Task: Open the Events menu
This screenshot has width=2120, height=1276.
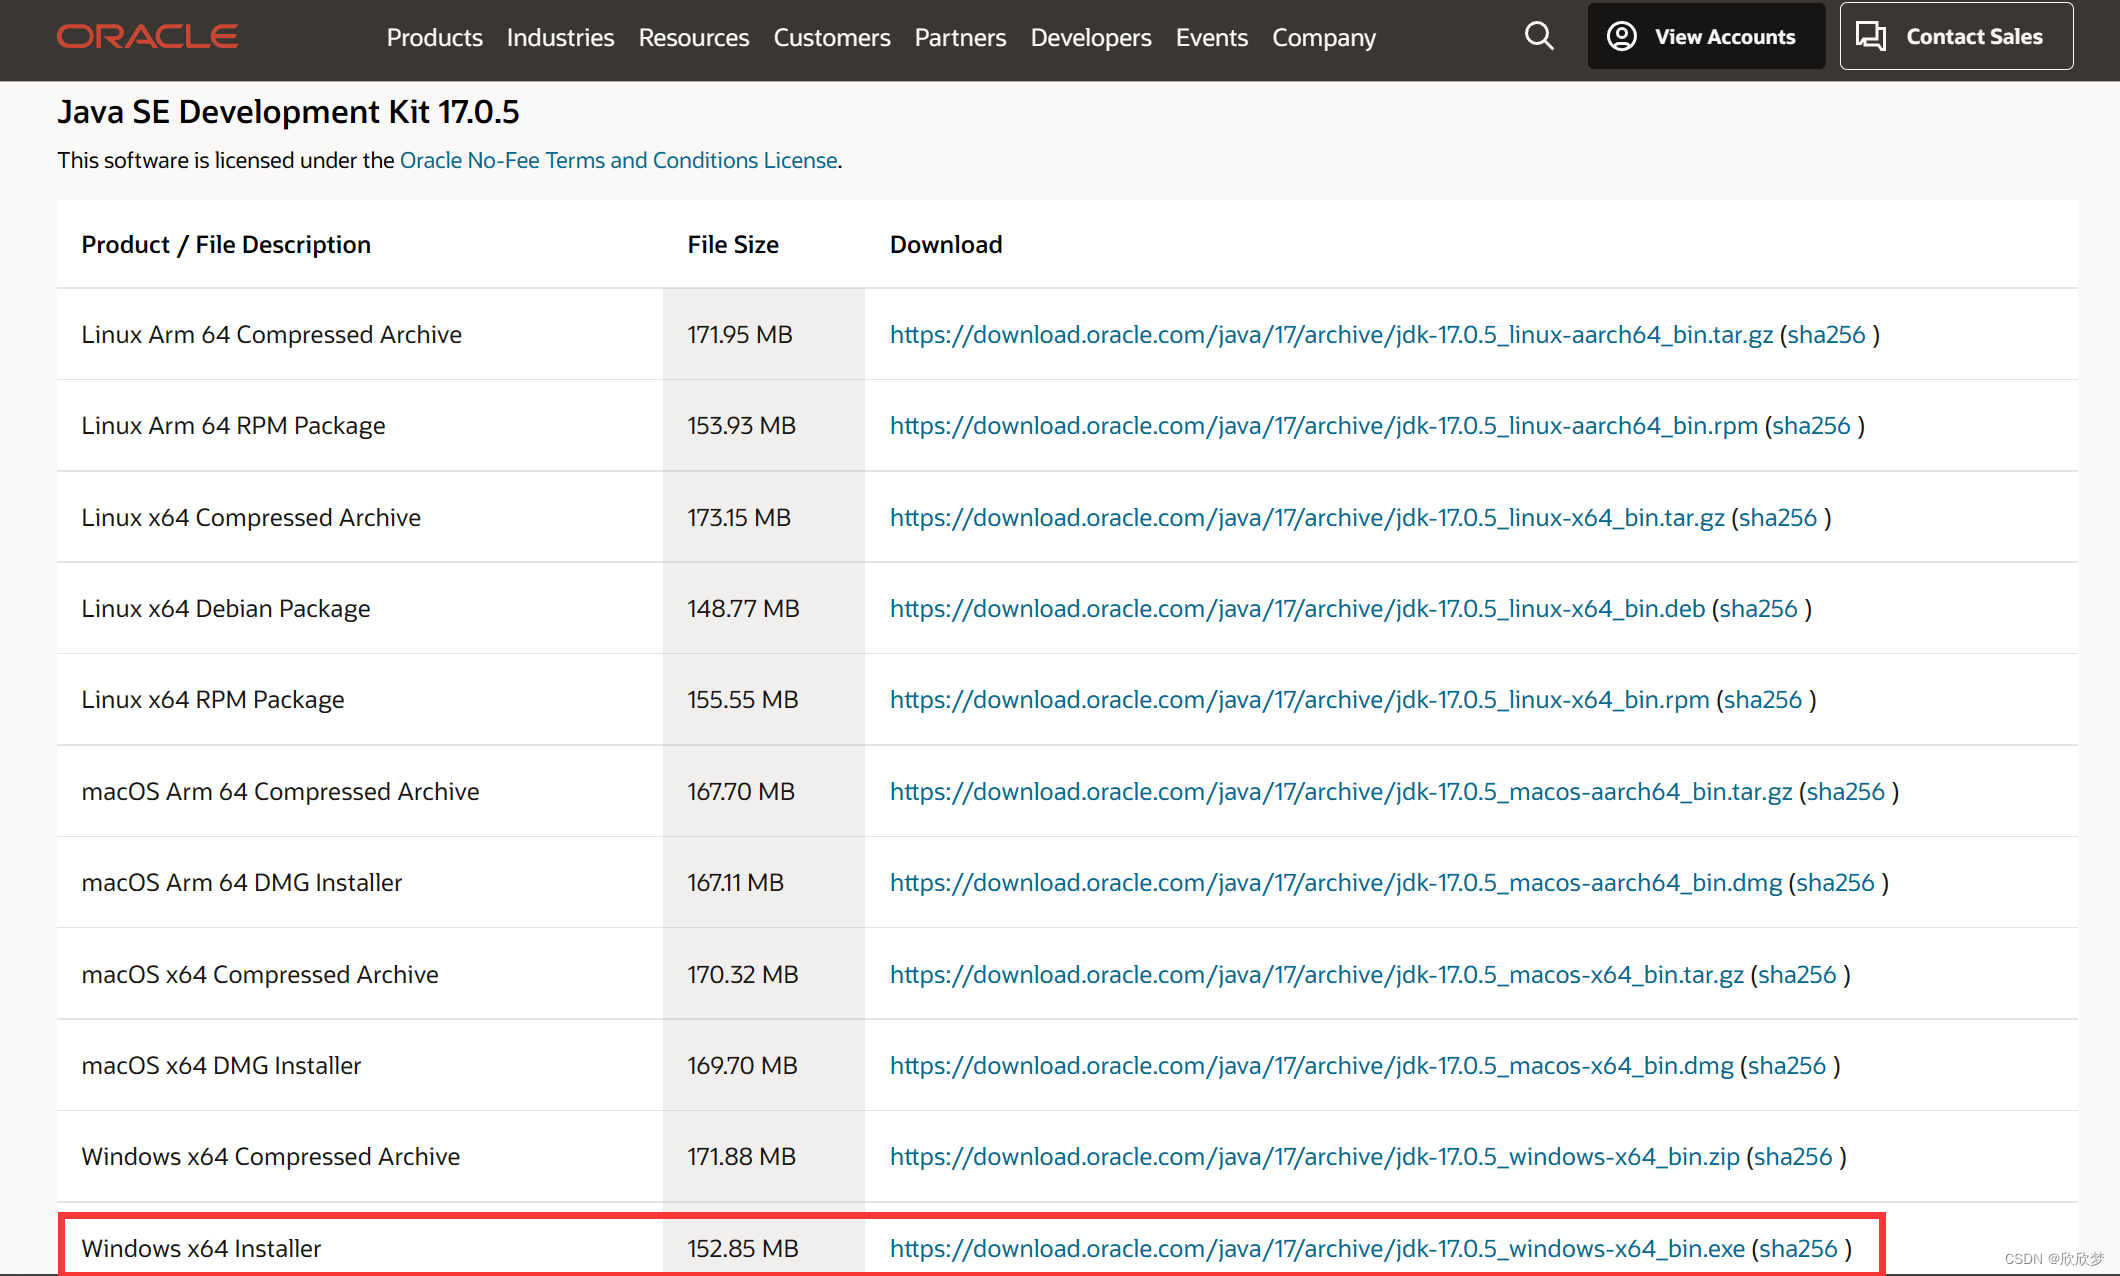Action: [1211, 37]
